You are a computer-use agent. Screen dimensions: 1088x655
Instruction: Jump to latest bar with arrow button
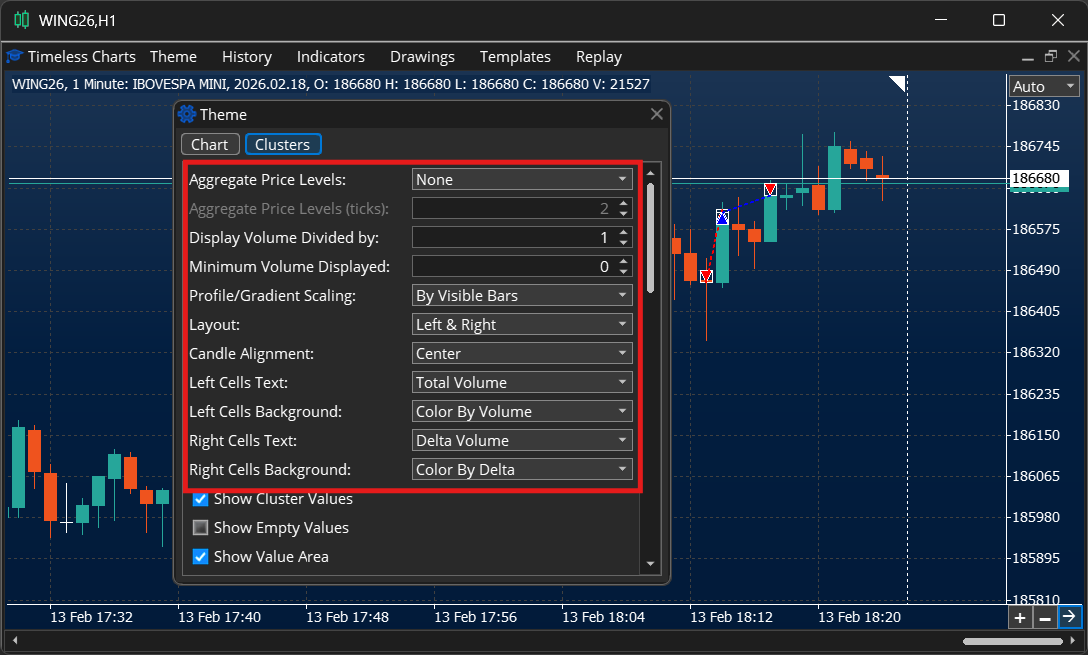click(x=1069, y=617)
